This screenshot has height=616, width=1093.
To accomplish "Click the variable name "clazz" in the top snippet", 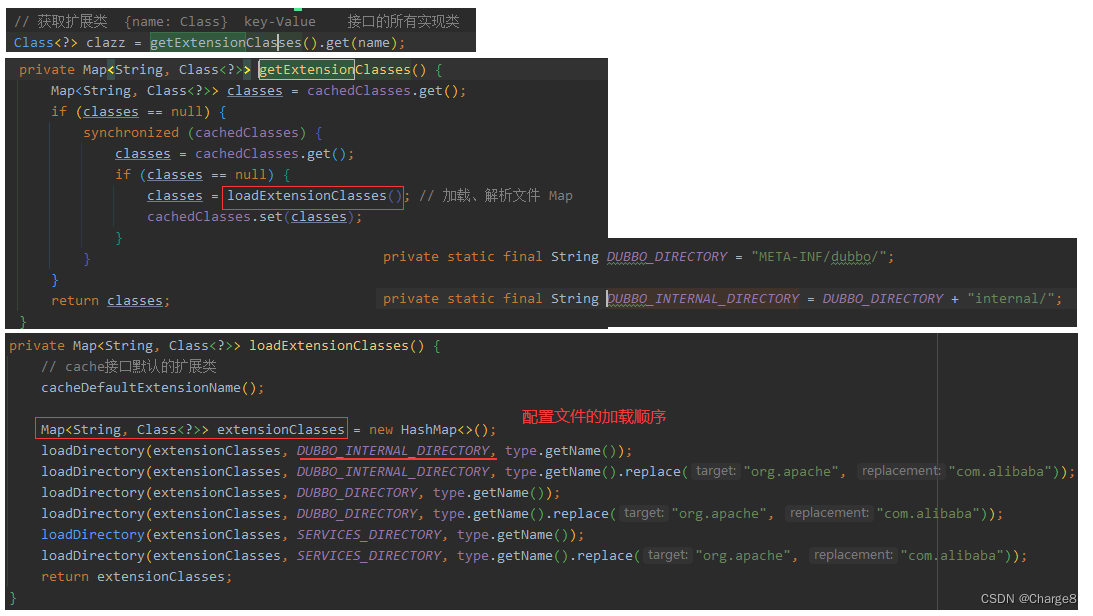I will click(x=105, y=43).
